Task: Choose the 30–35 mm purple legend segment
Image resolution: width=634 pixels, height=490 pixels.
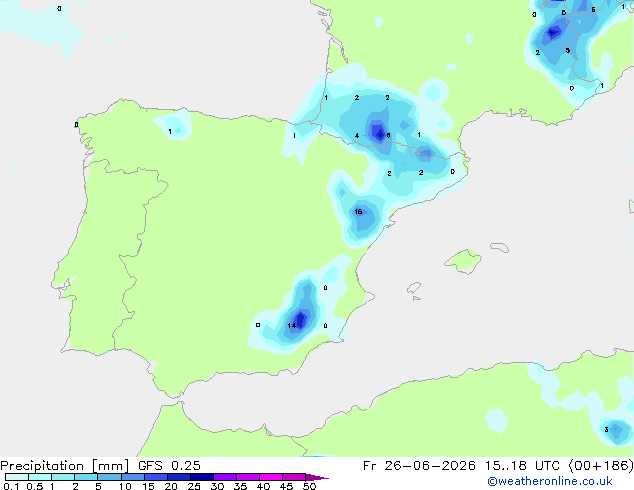Action: tap(225, 477)
